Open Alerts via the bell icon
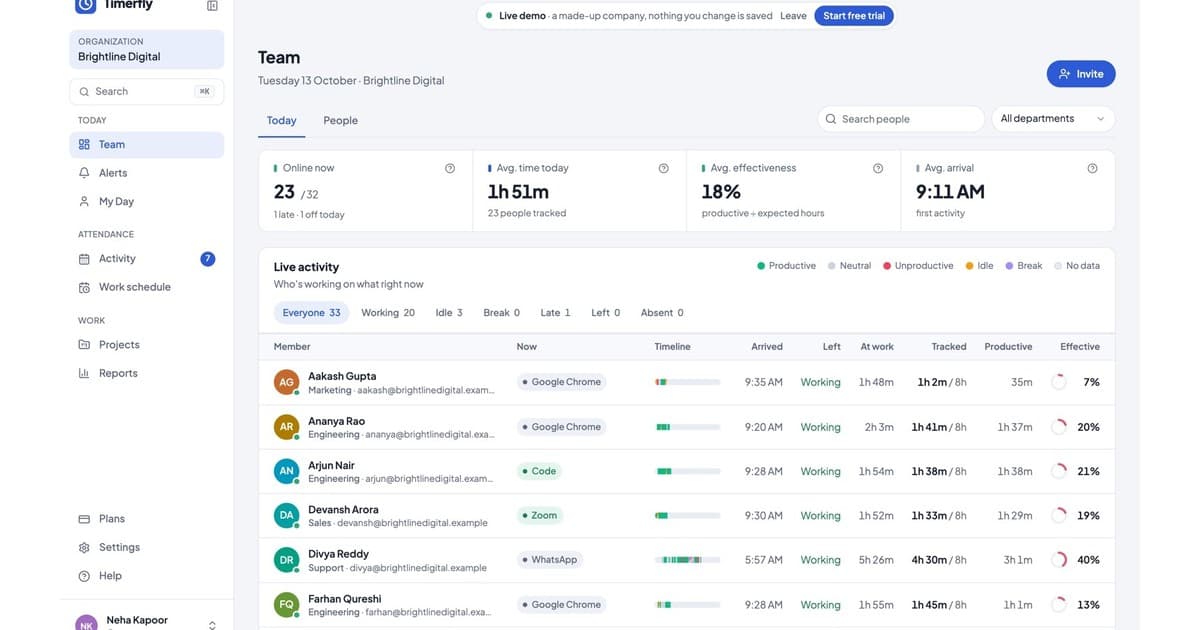1200x630 pixels. [x=84, y=173]
